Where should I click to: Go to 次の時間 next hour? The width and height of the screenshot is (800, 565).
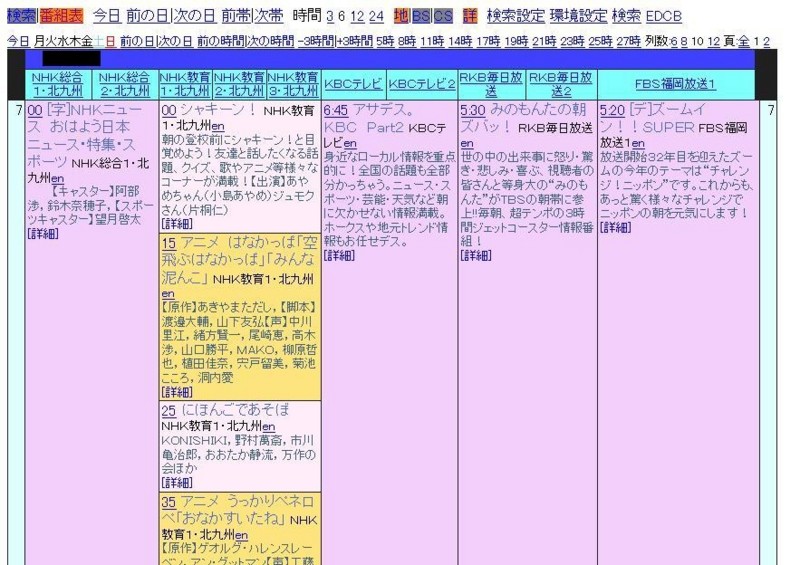click(x=270, y=41)
